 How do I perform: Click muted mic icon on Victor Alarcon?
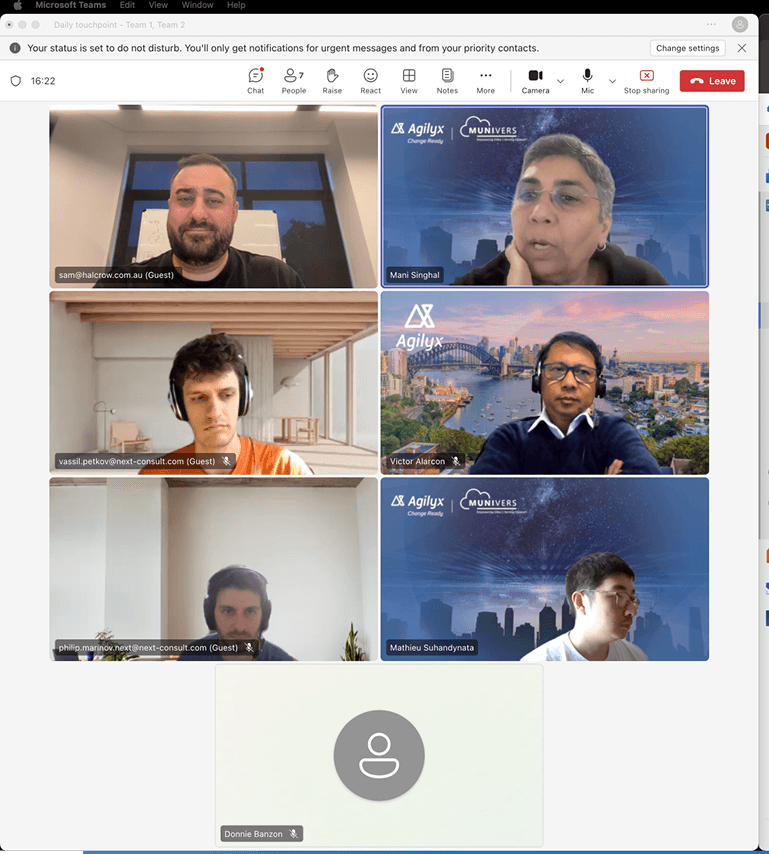pos(456,461)
